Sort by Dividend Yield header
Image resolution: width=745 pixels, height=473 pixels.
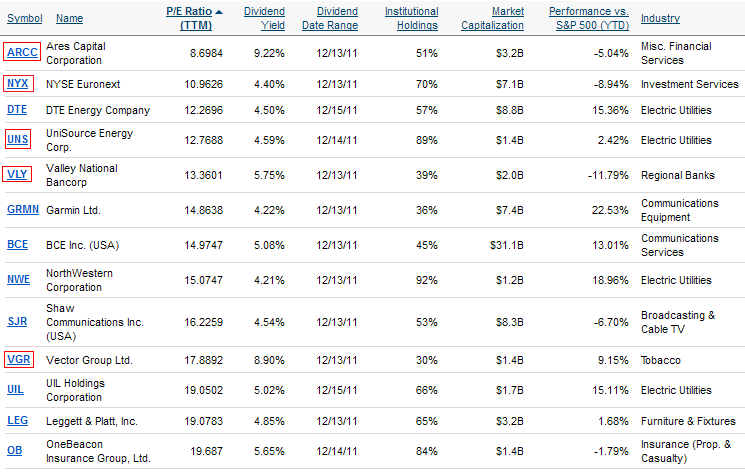[x=264, y=19]
